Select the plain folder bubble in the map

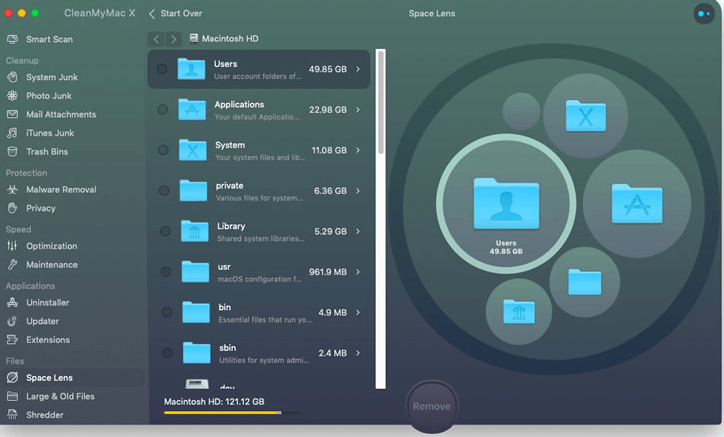[585, 282]
